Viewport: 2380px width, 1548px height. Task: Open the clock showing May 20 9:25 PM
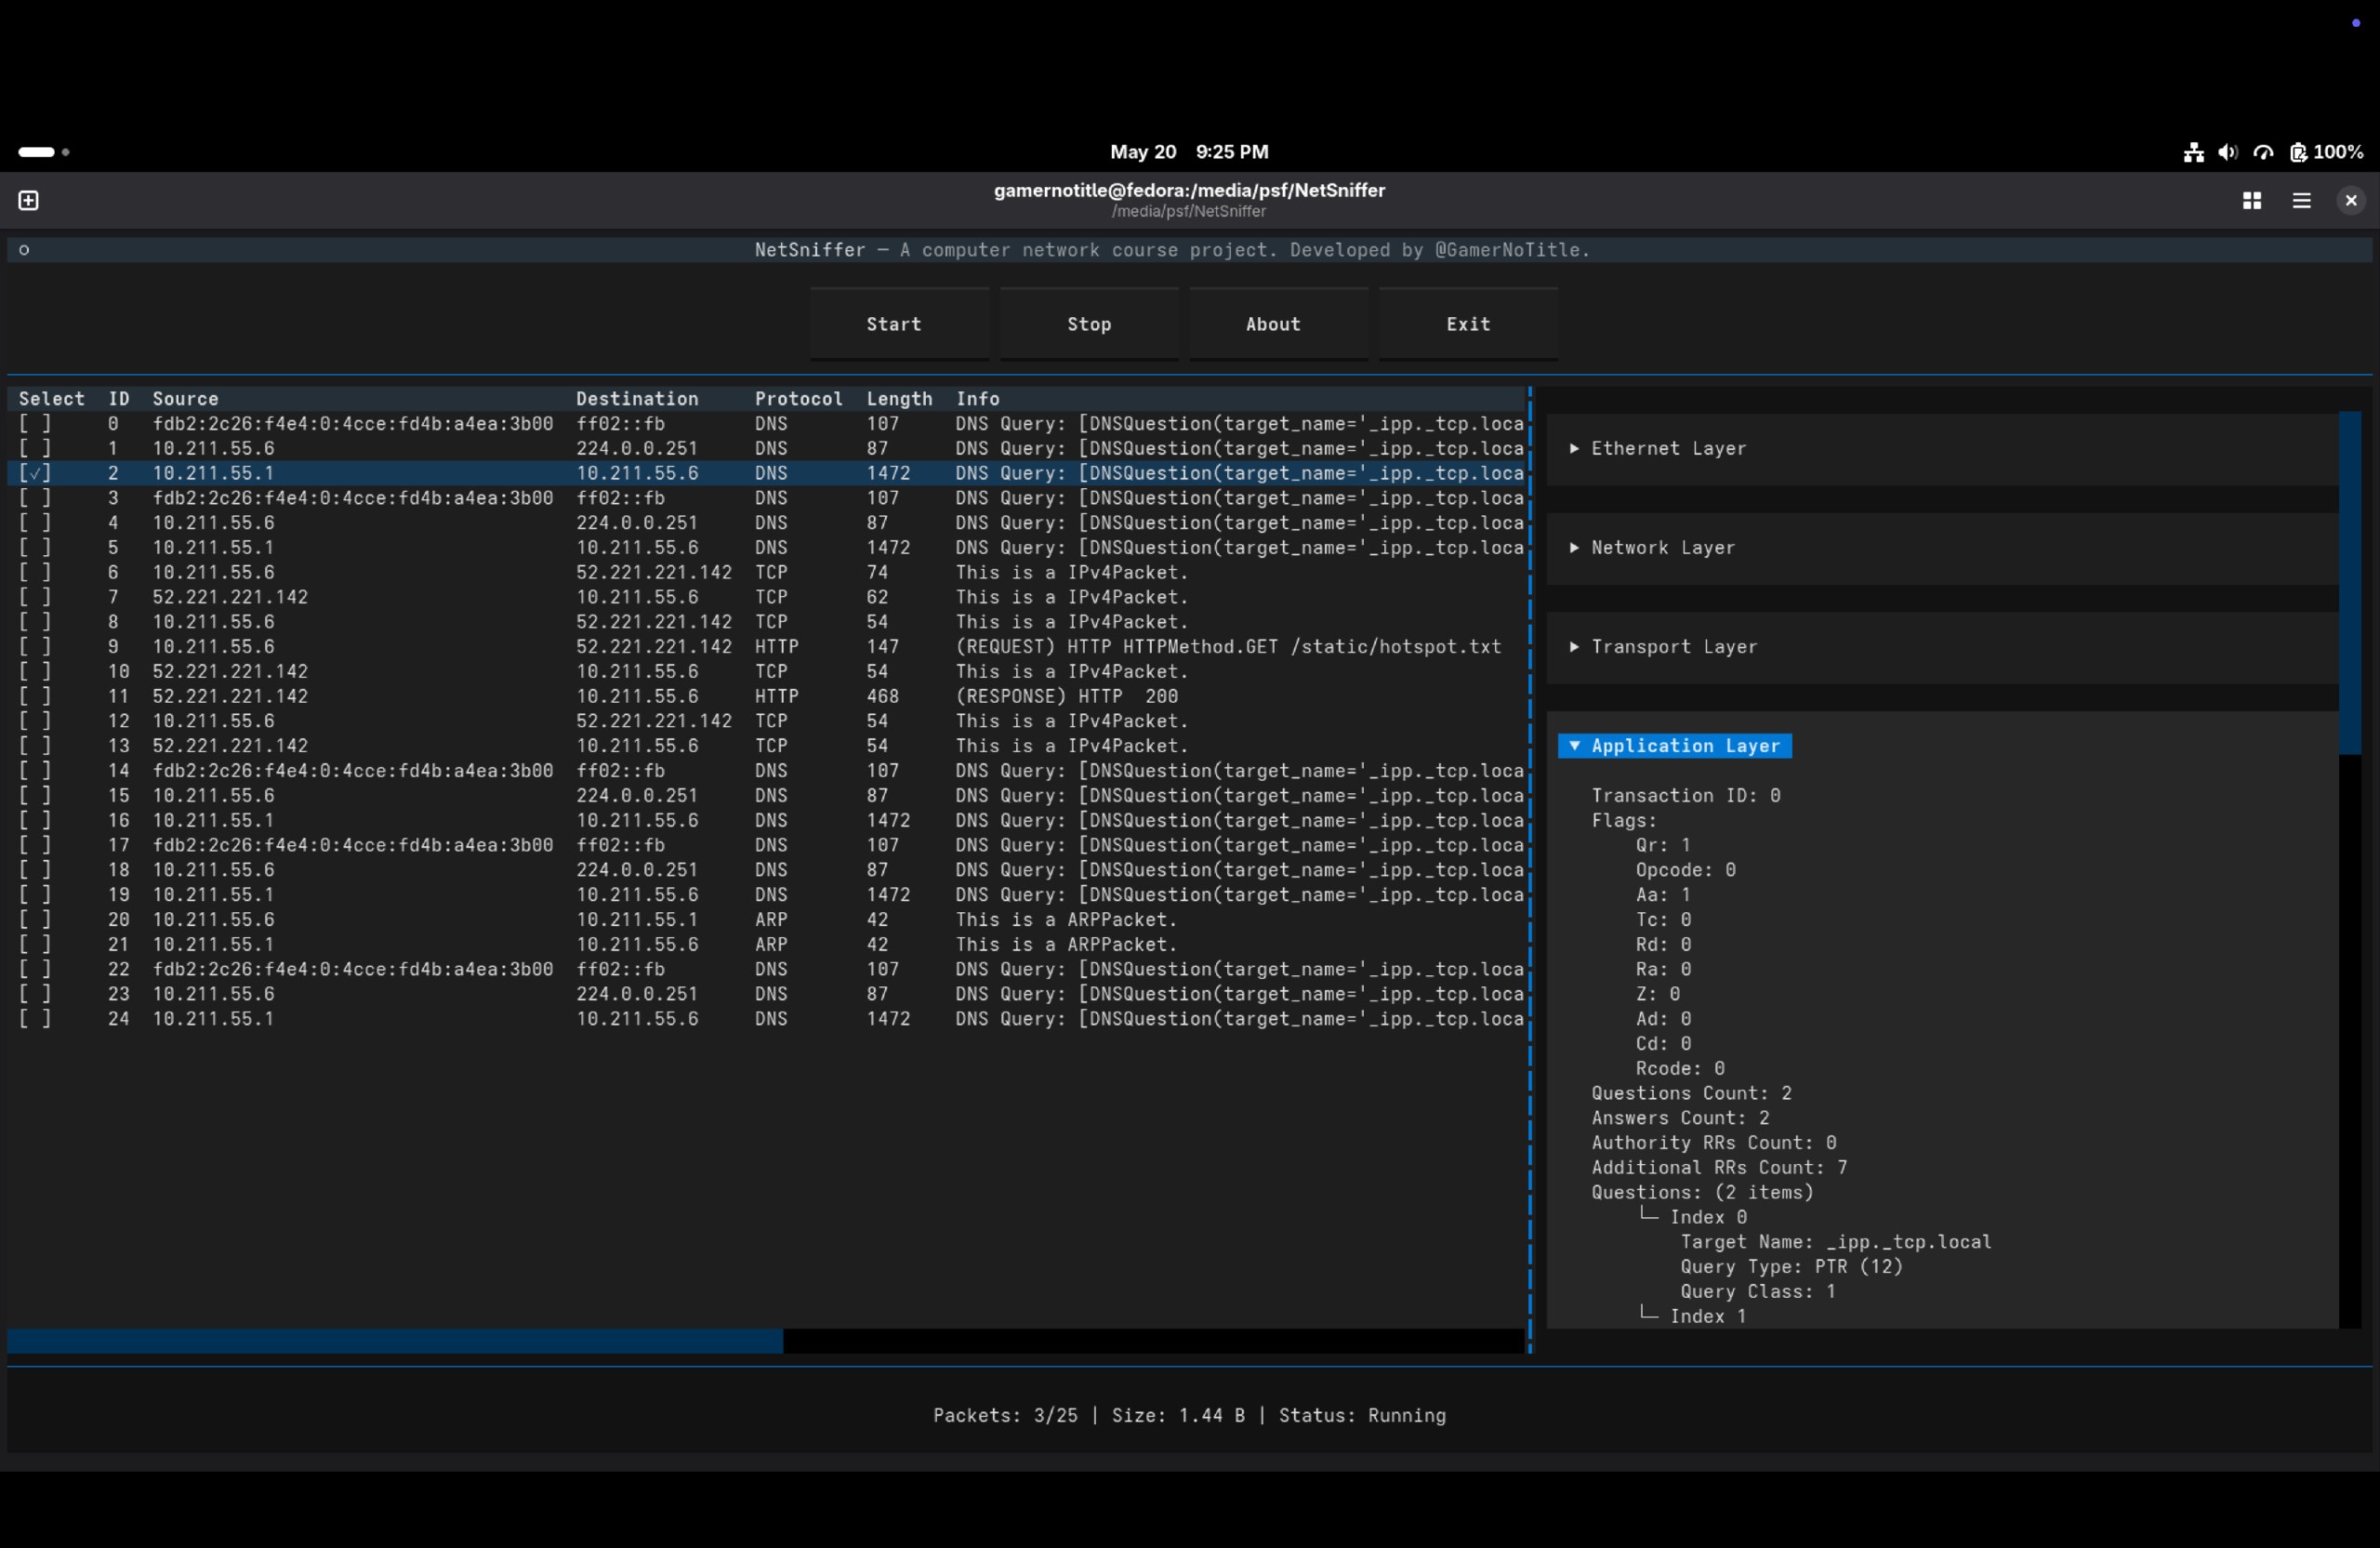(1189, 152)
